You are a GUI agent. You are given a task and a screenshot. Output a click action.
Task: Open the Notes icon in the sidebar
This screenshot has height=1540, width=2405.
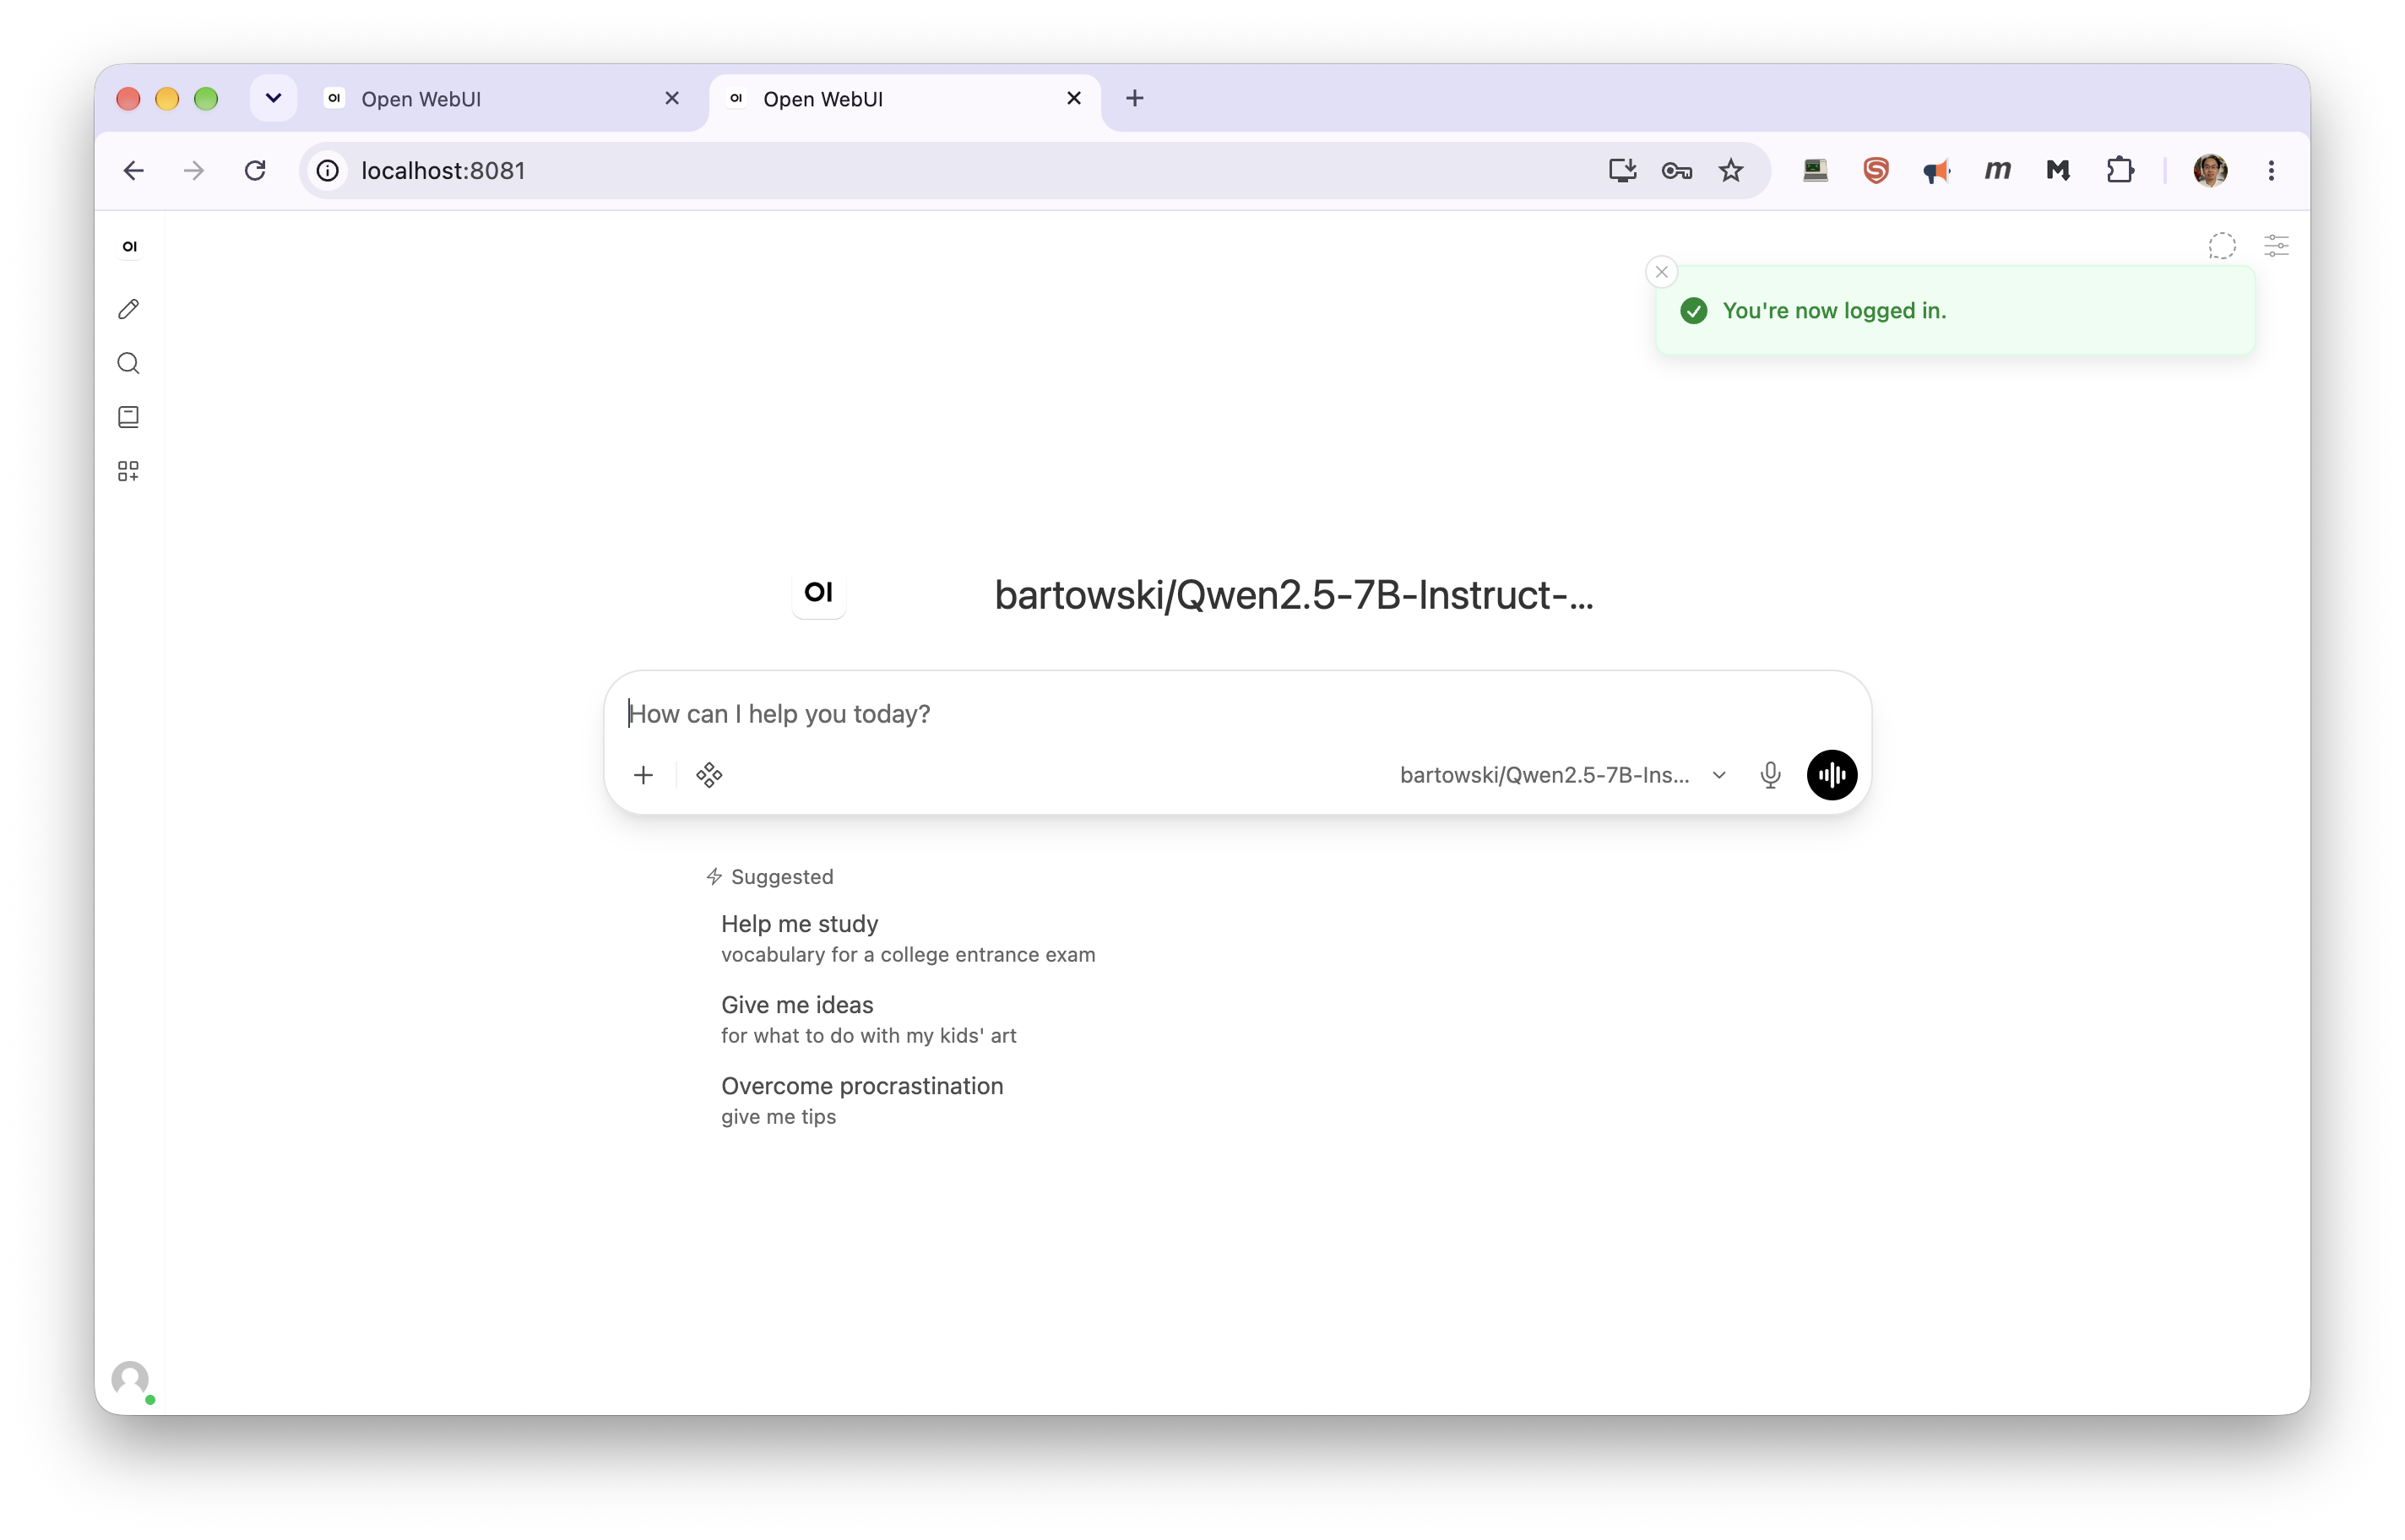click(x=129, y=417)
